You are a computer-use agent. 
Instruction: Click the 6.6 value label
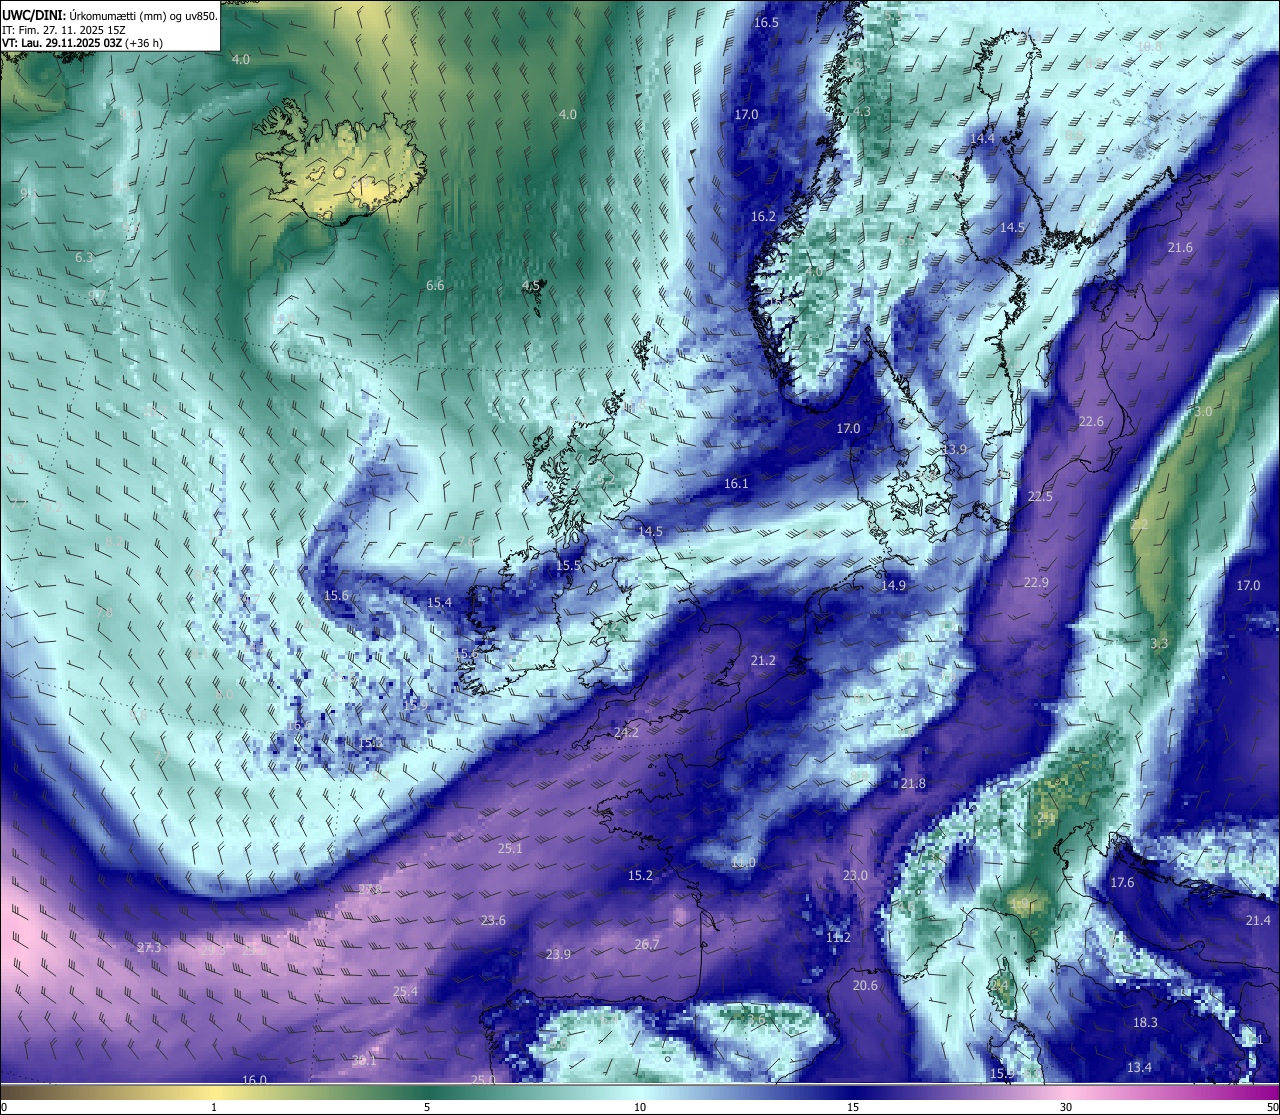point(435,286)
